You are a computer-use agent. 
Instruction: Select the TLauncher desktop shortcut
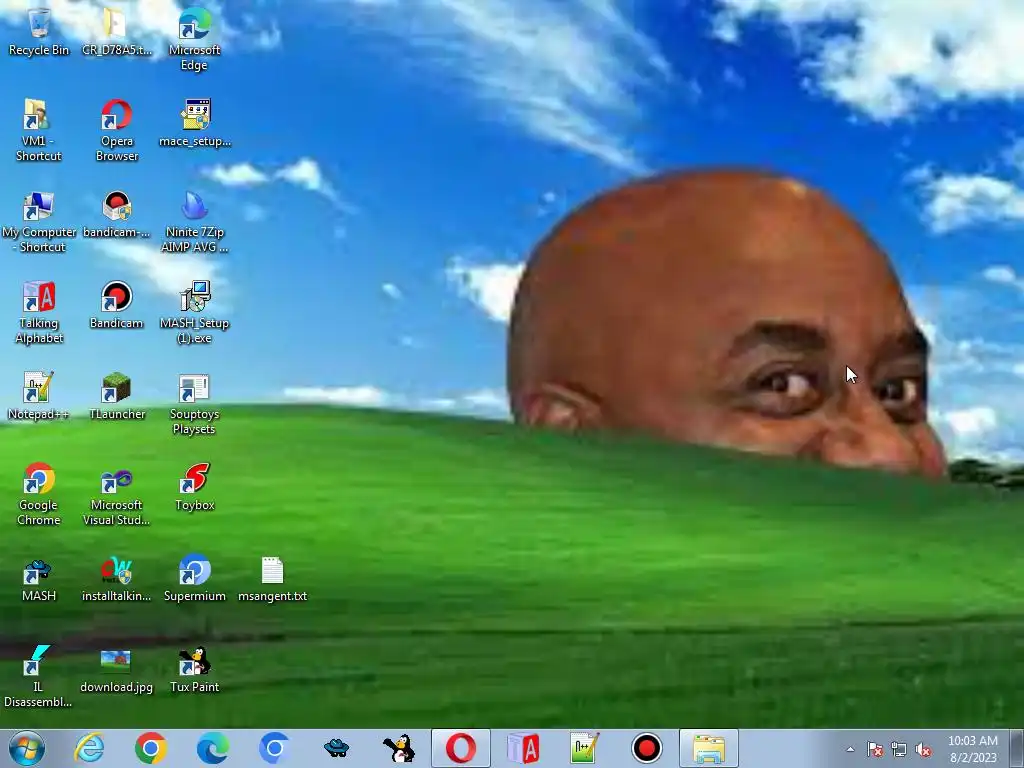click(x=116, y=396)
